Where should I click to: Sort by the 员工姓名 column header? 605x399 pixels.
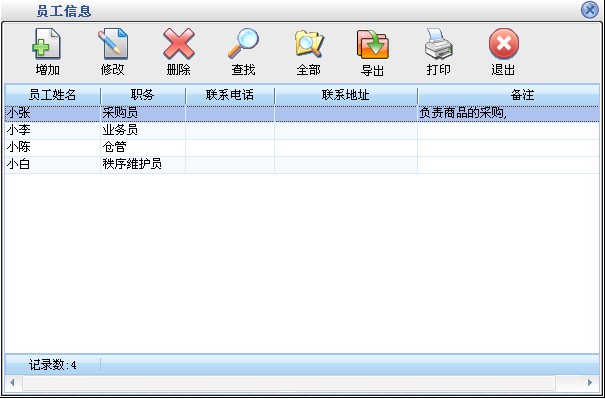point(52,95)
